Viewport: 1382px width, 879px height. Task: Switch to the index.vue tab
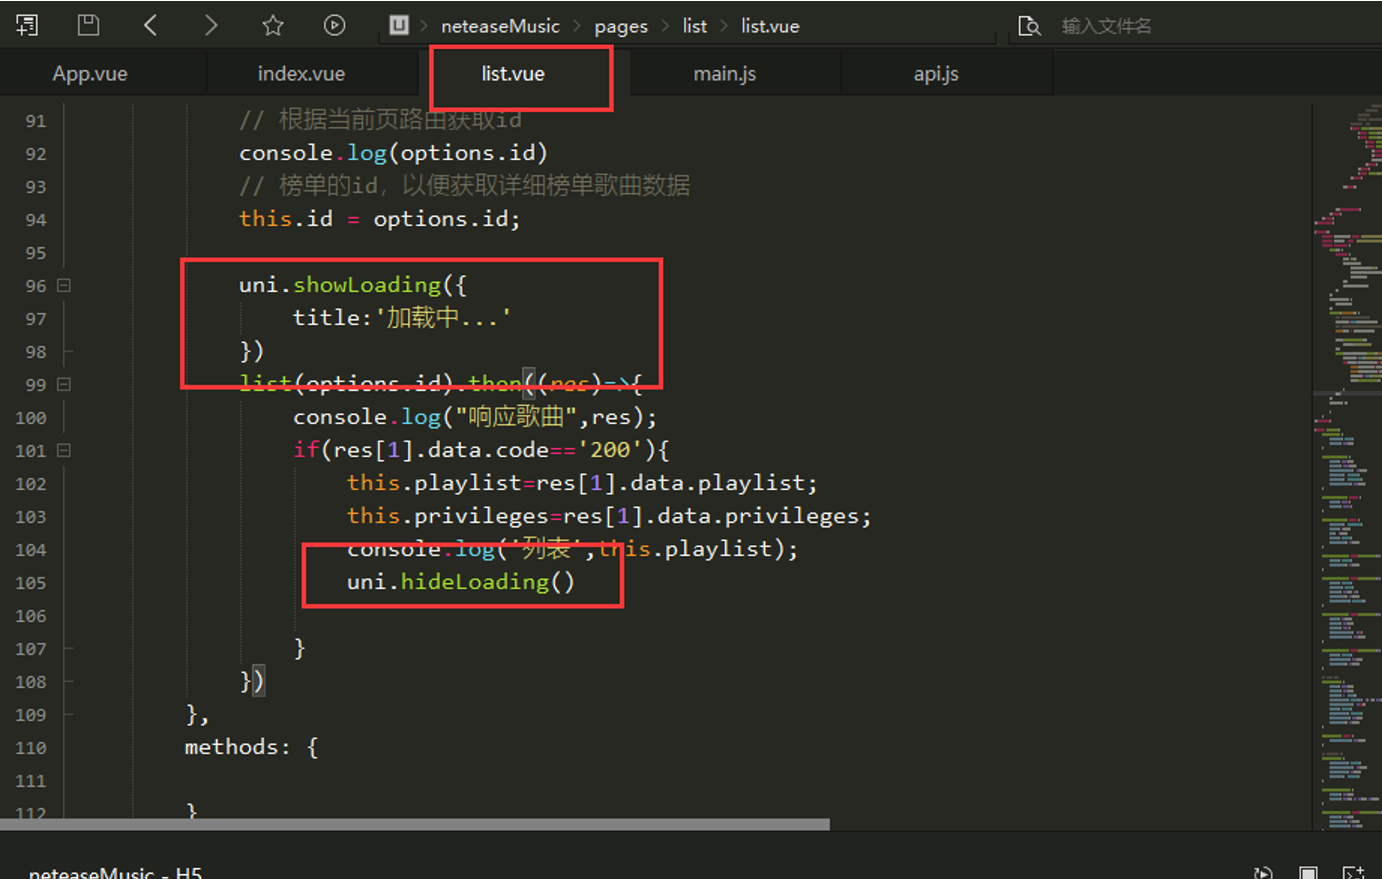point(301,74)
